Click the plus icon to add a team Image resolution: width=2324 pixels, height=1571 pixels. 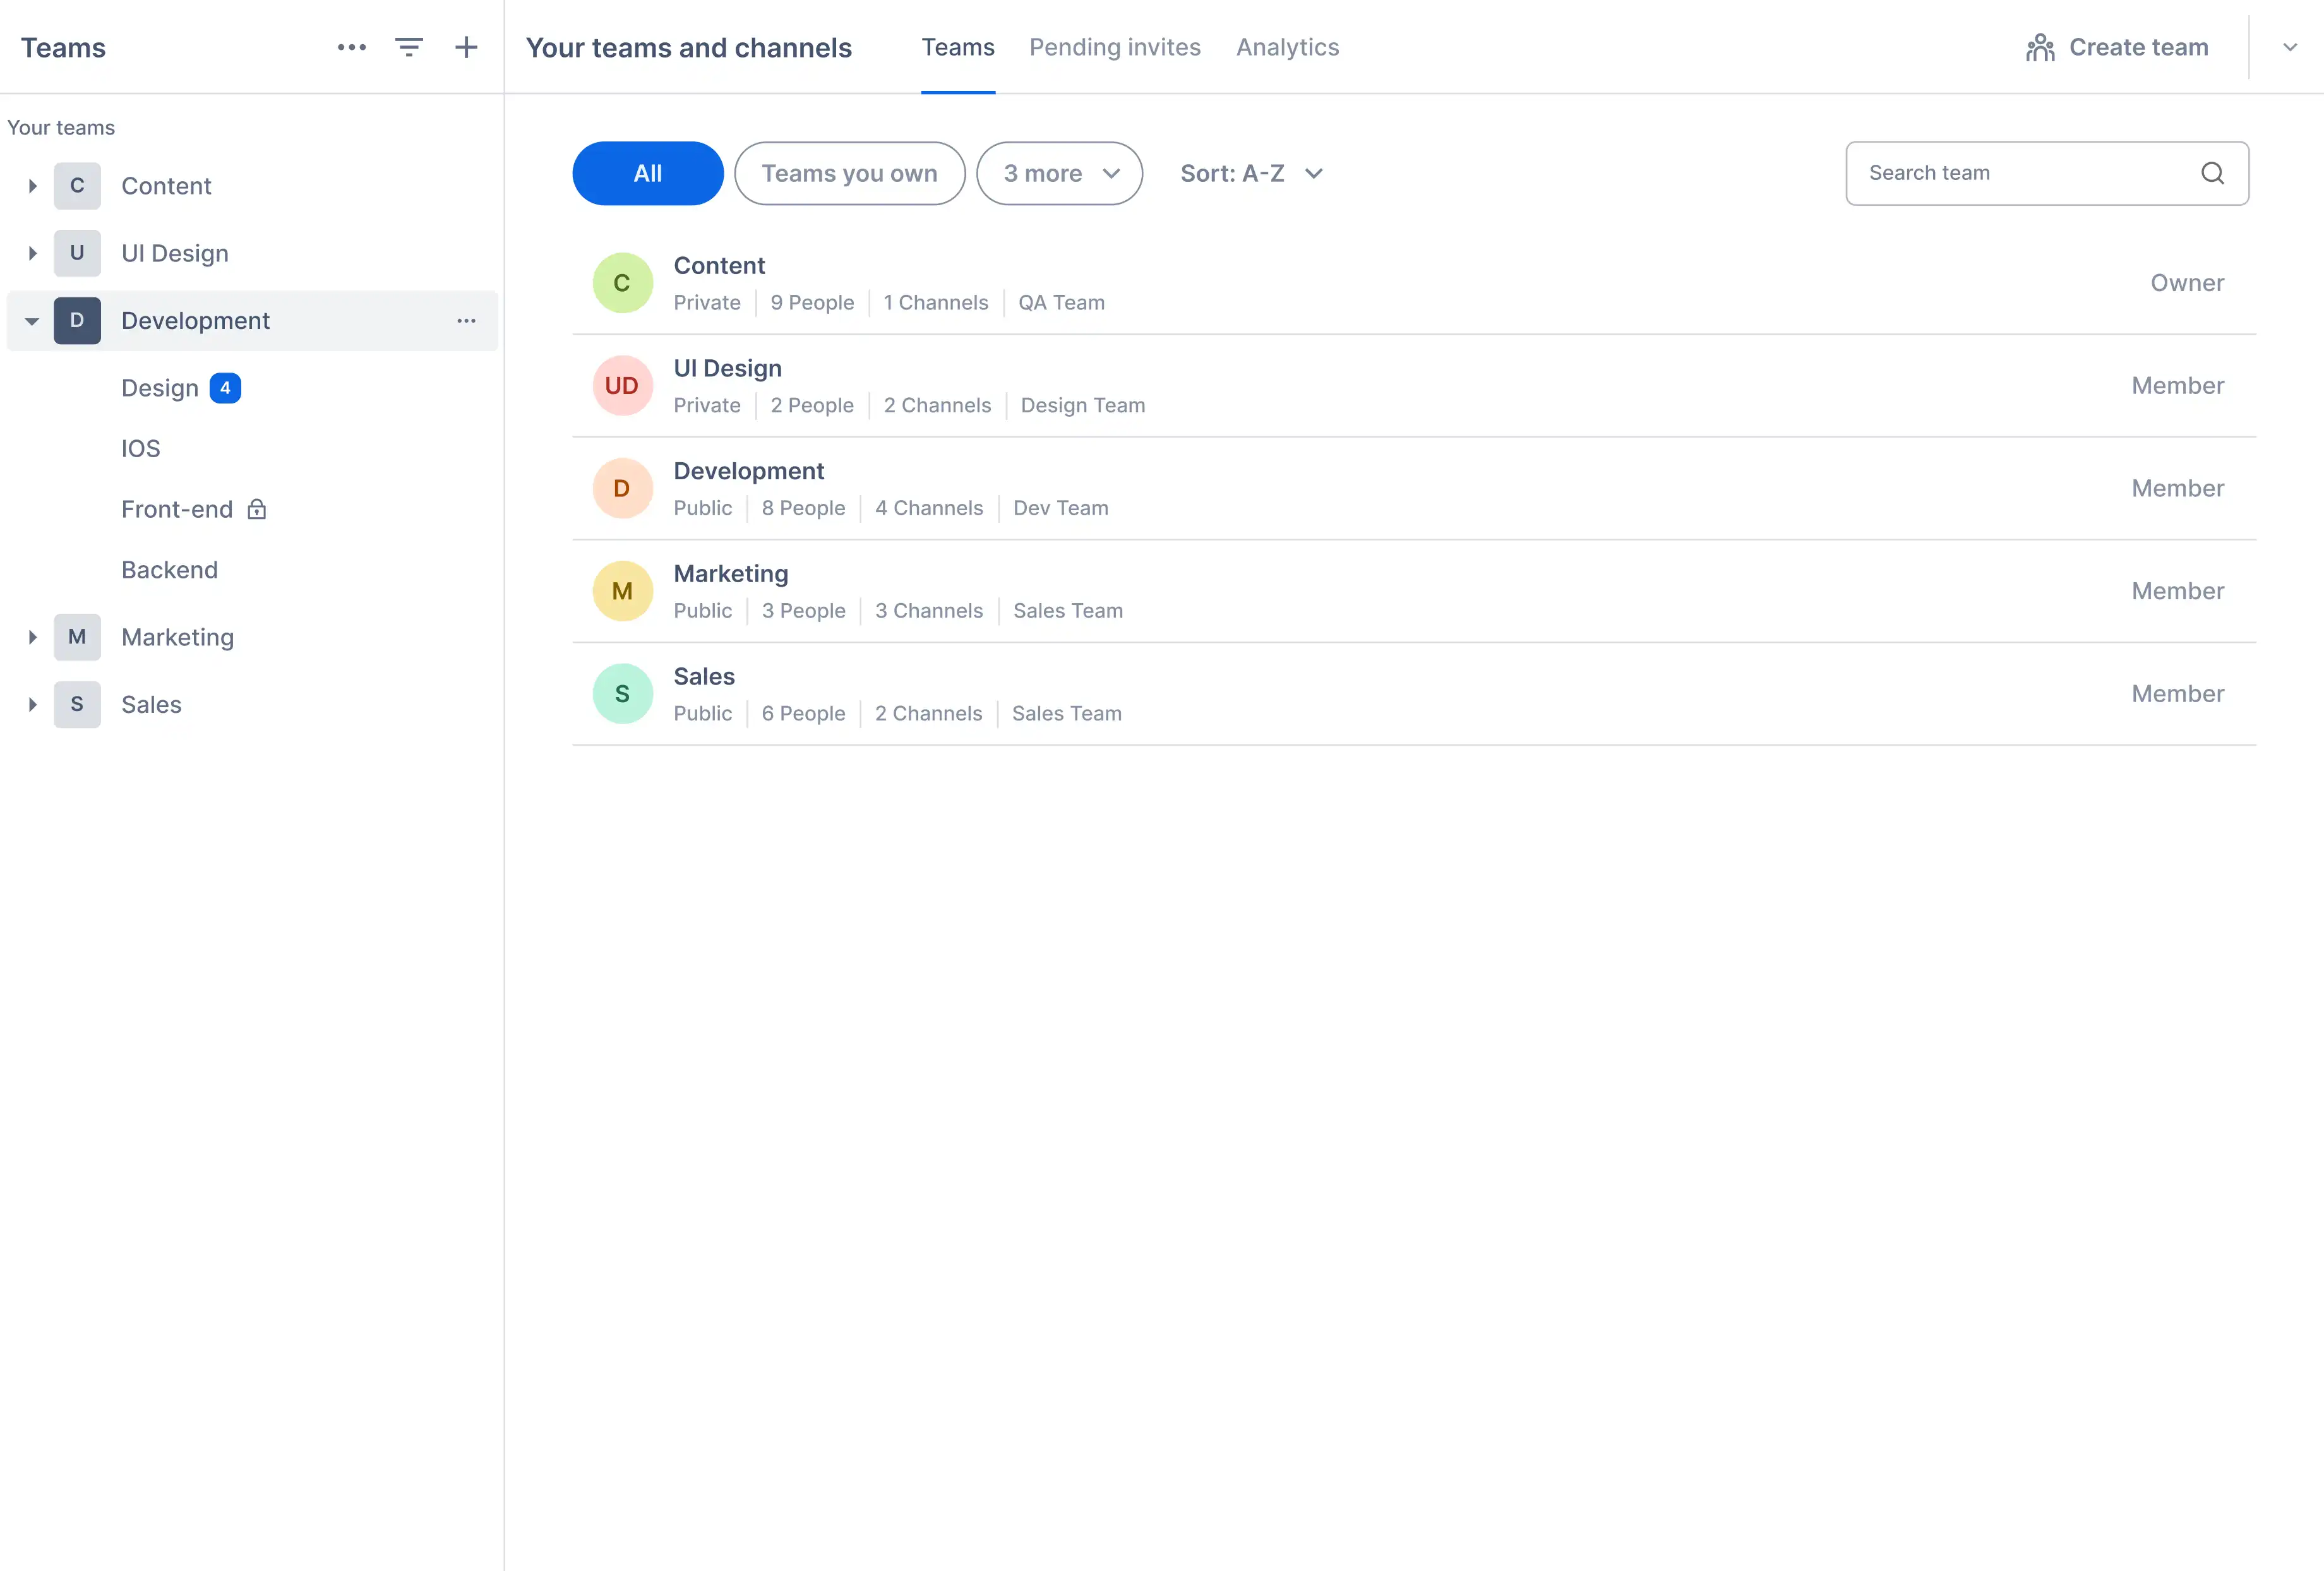466,47
